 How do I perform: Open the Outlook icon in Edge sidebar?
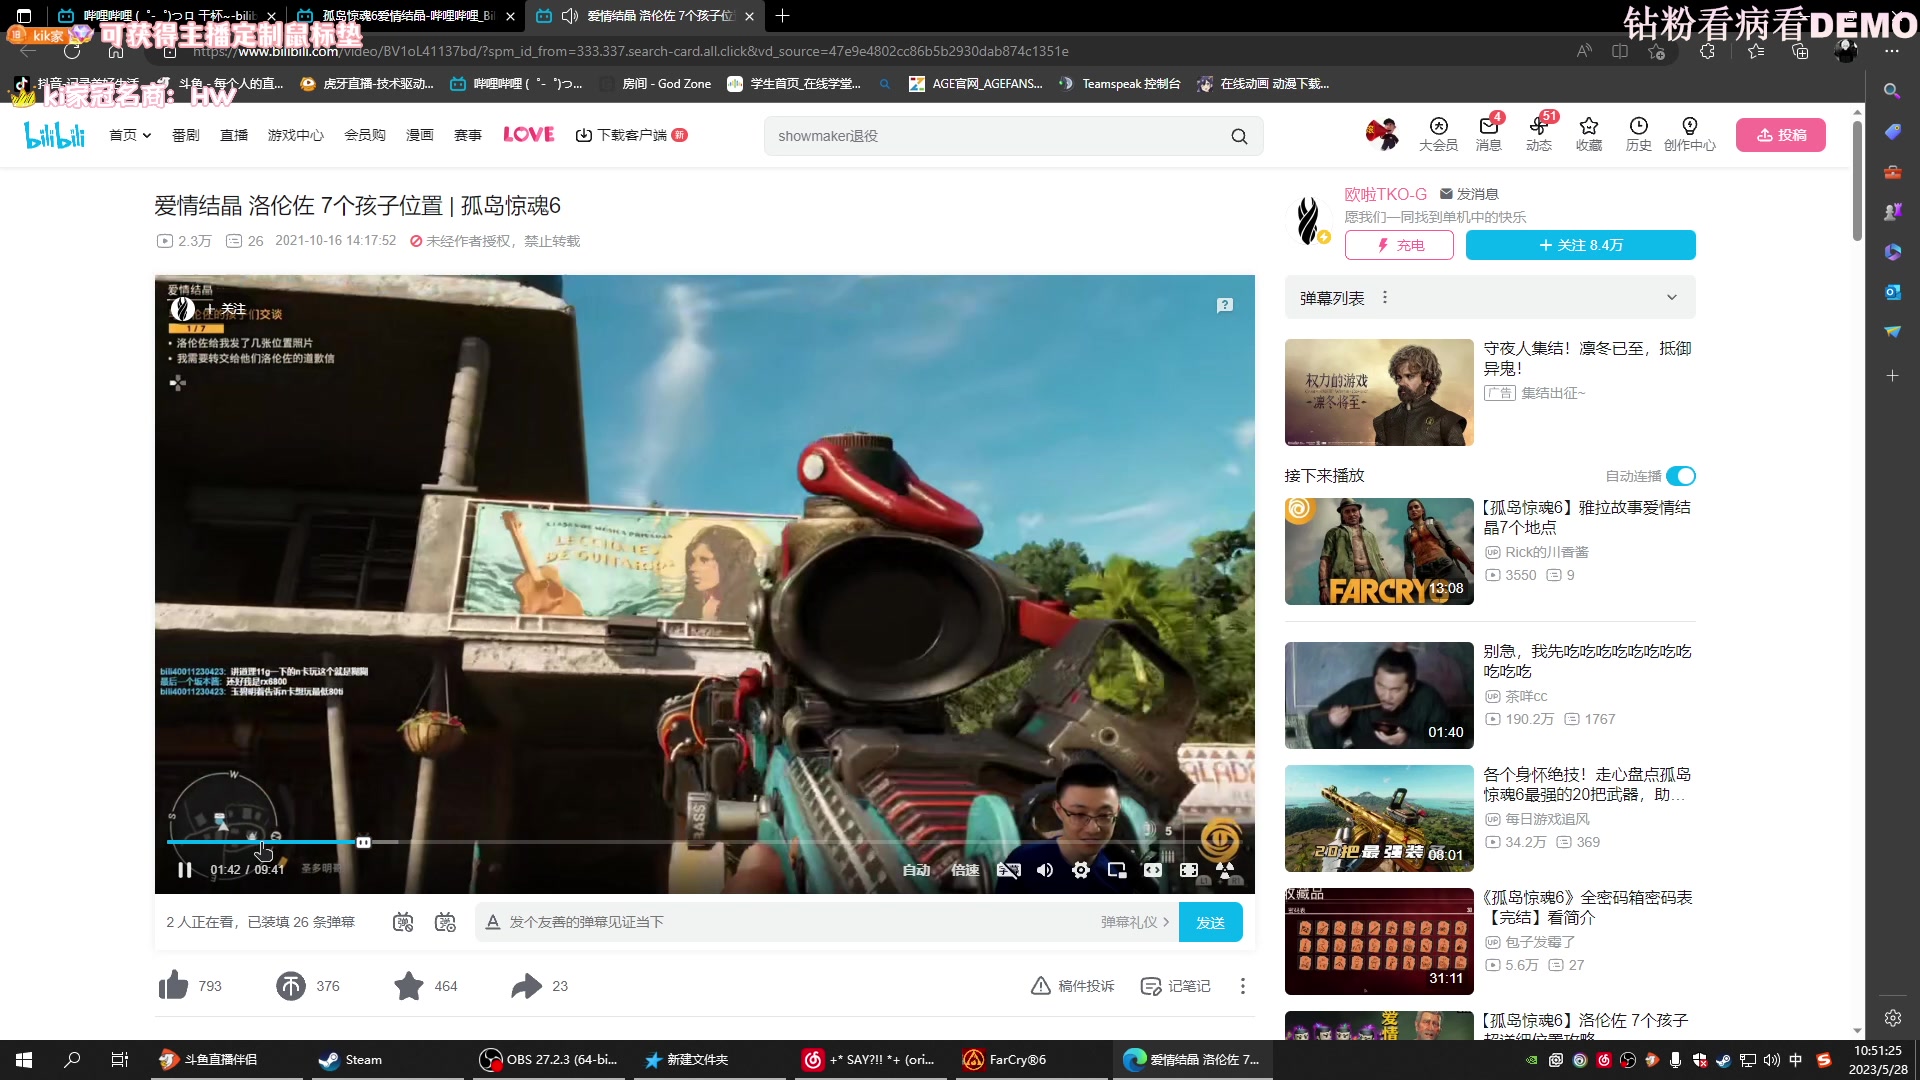point(1892,292)
